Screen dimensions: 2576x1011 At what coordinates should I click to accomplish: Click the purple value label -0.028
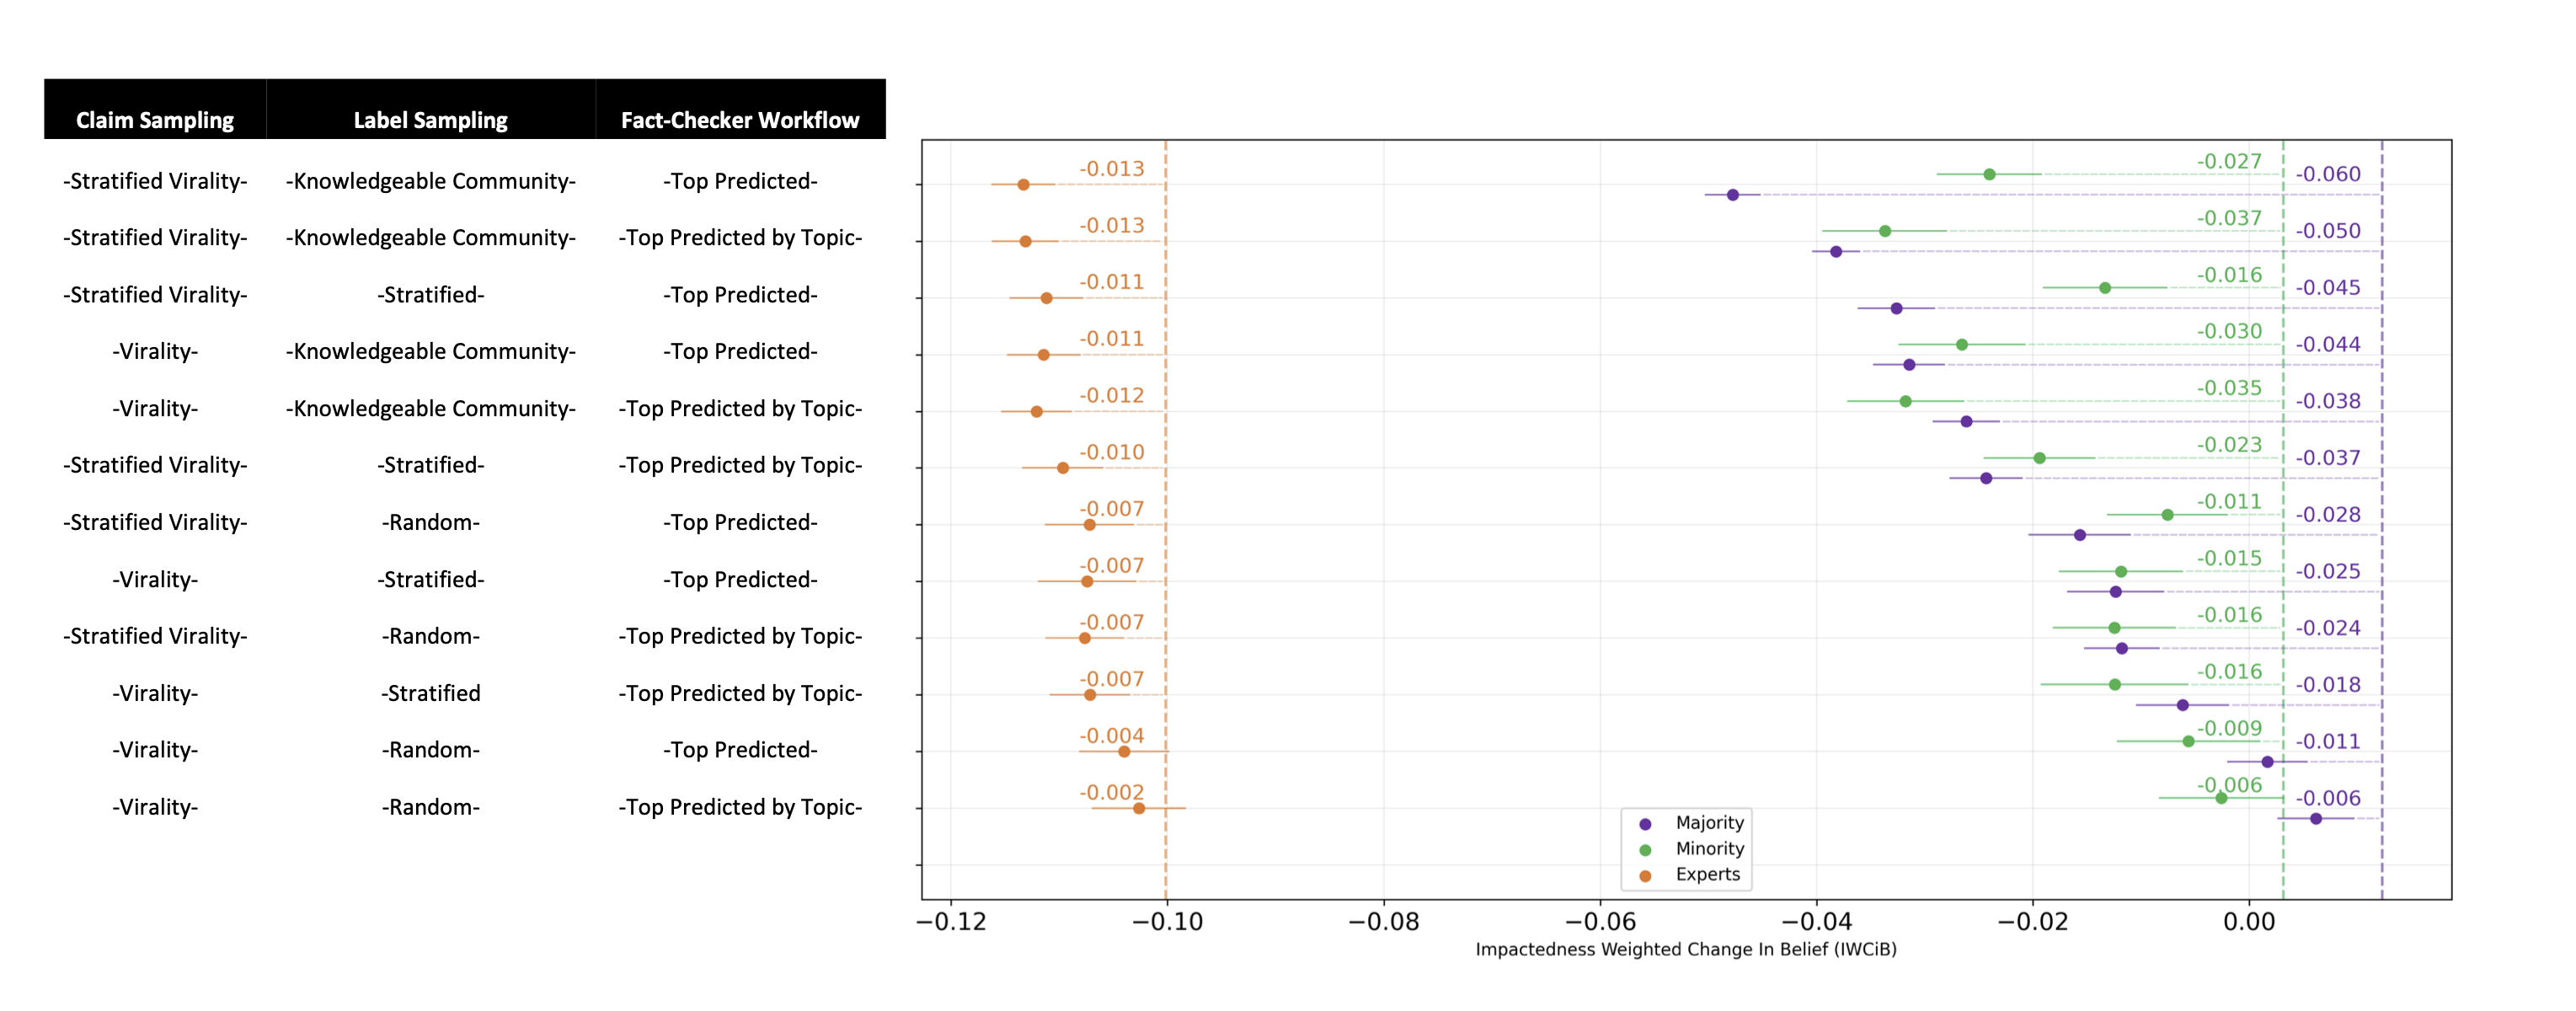pos(2328,515)
